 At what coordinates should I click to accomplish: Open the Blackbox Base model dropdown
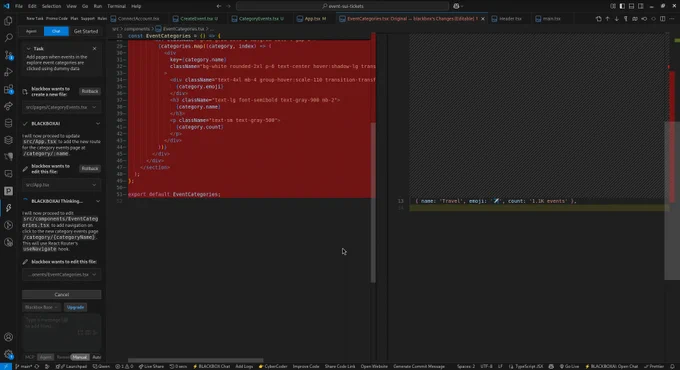pyautogui.click(x=41, y=307)
